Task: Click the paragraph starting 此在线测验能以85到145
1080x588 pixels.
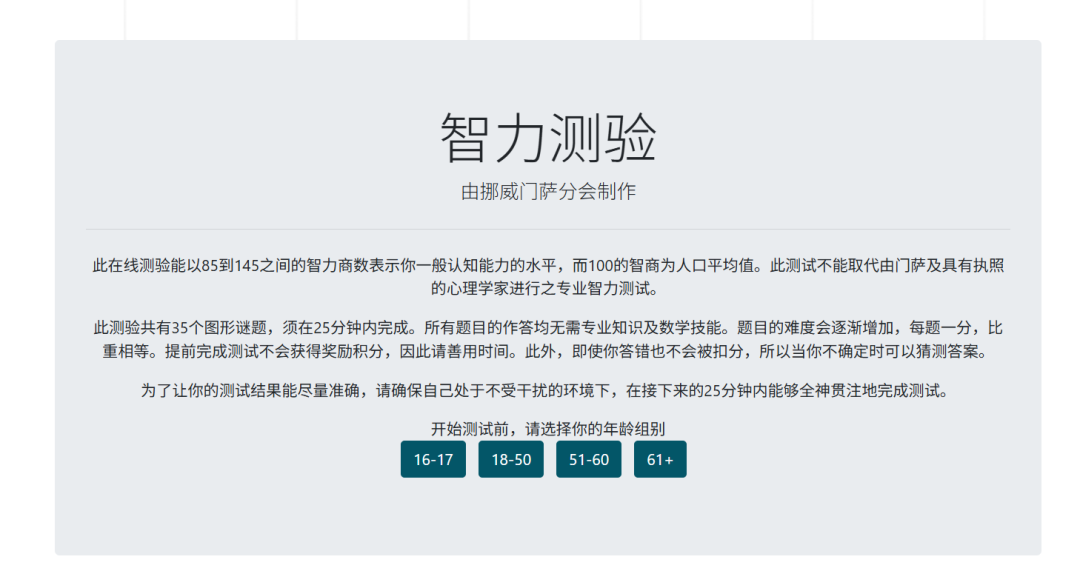Action: [x=548, y=277]
